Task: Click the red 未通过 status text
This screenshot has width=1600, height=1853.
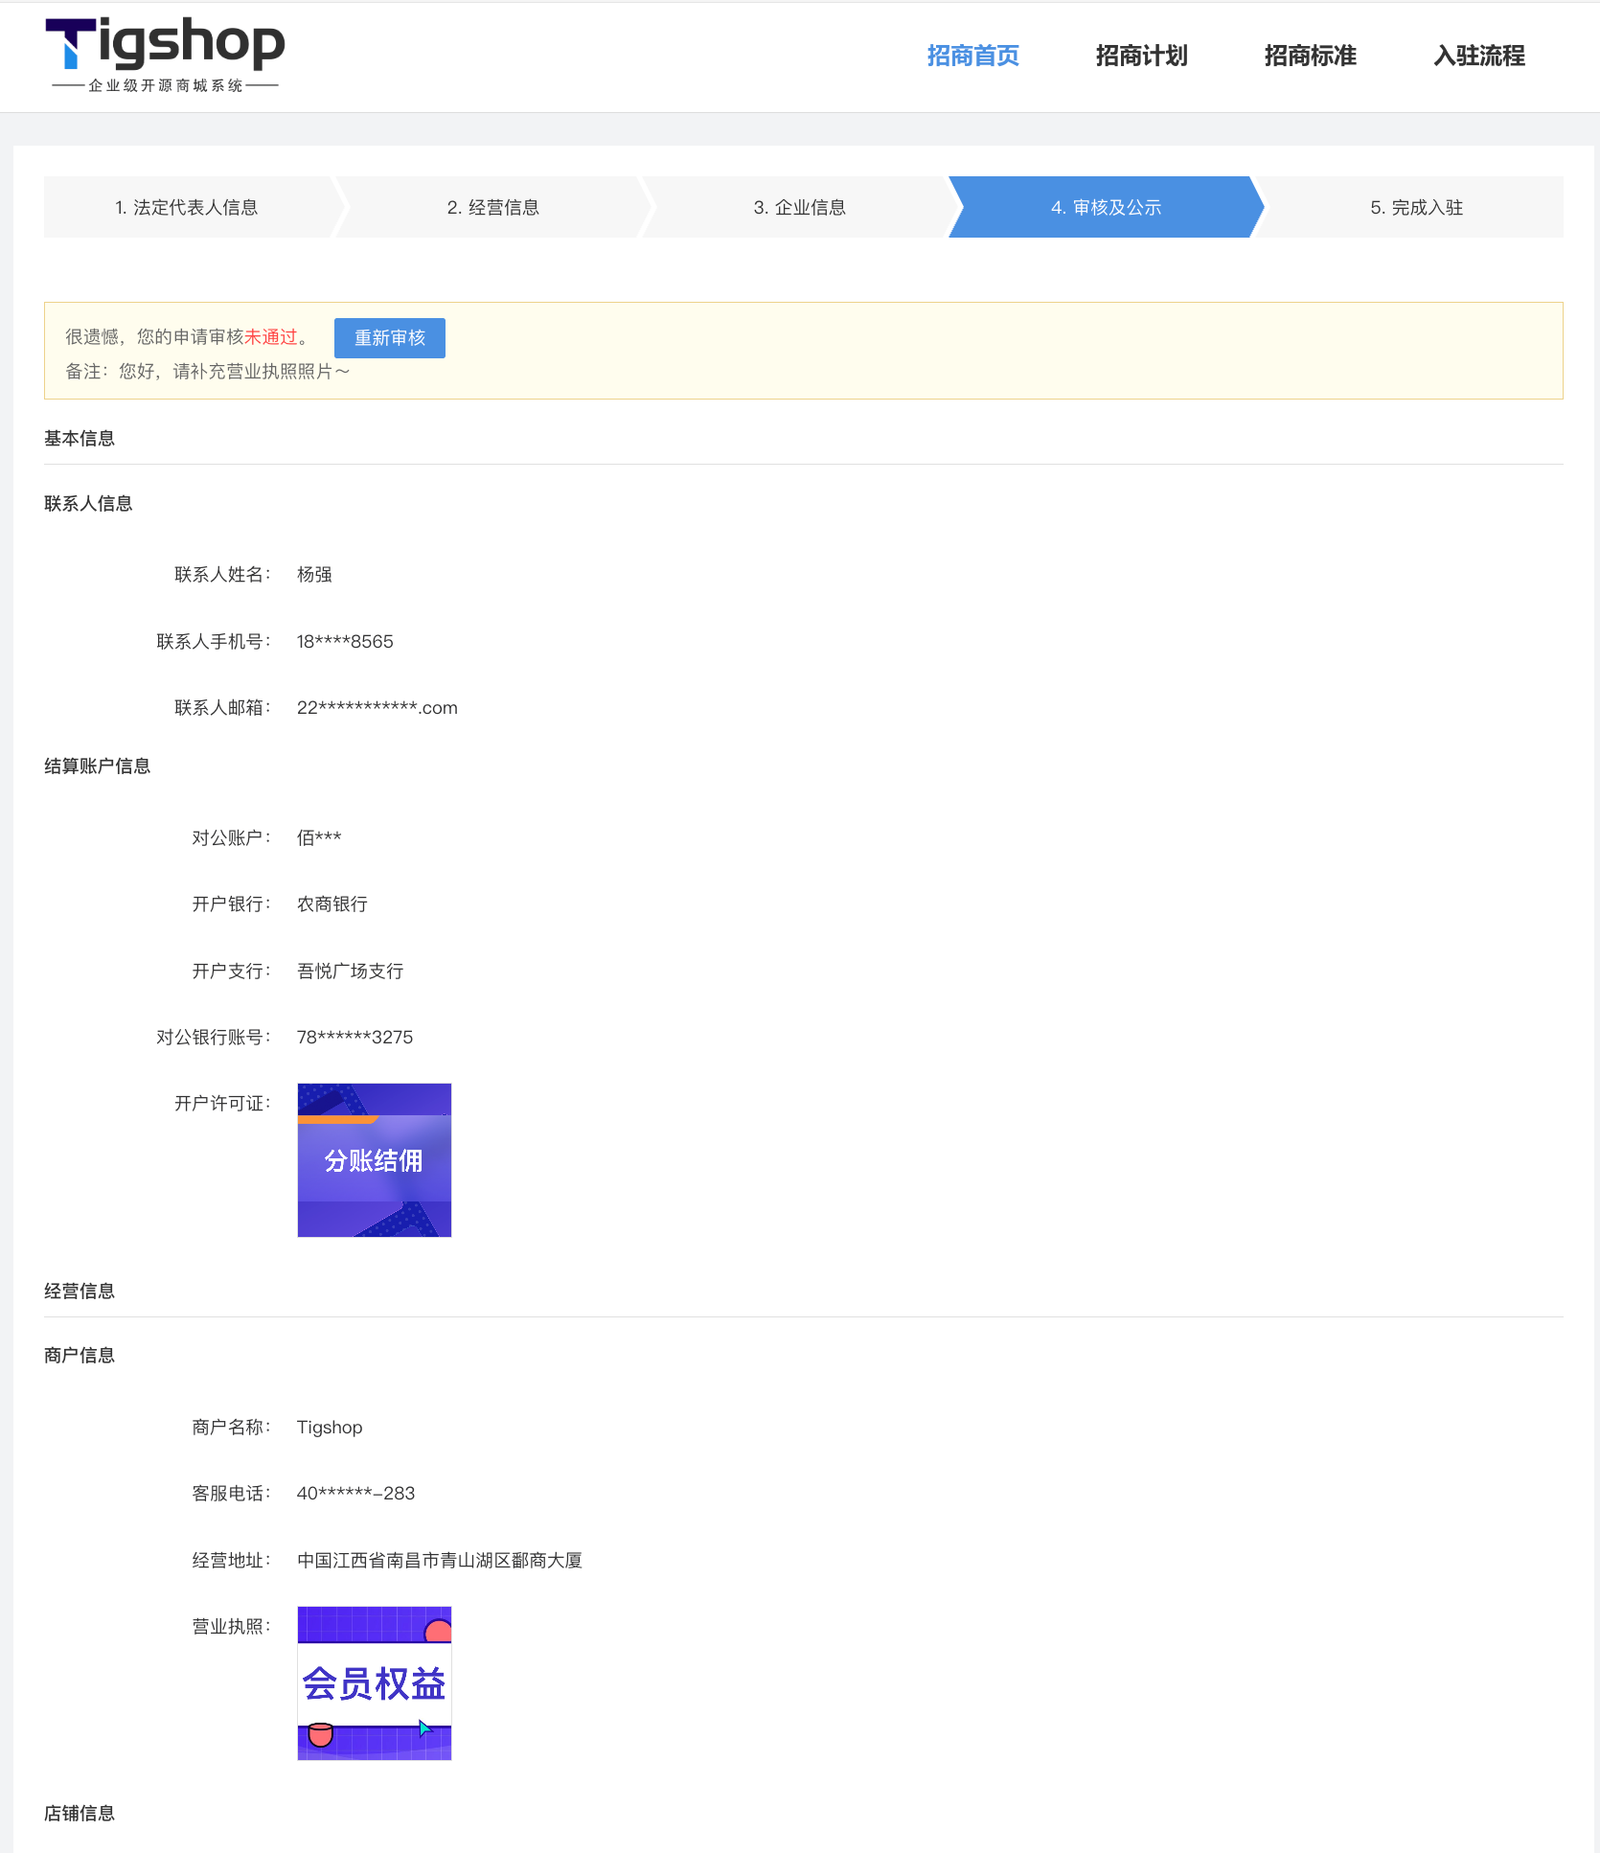Action: pos(271,337)
